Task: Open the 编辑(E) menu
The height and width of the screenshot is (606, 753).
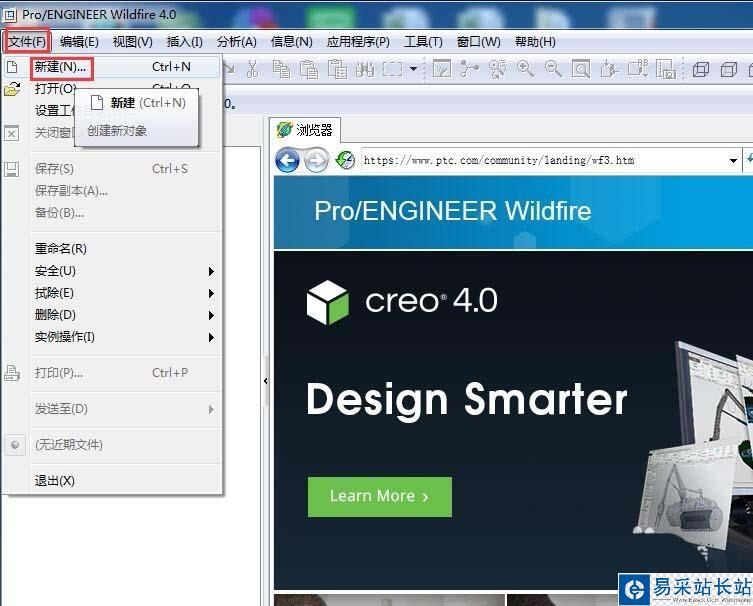Action: pyautogui.click(x=79, y=42)
